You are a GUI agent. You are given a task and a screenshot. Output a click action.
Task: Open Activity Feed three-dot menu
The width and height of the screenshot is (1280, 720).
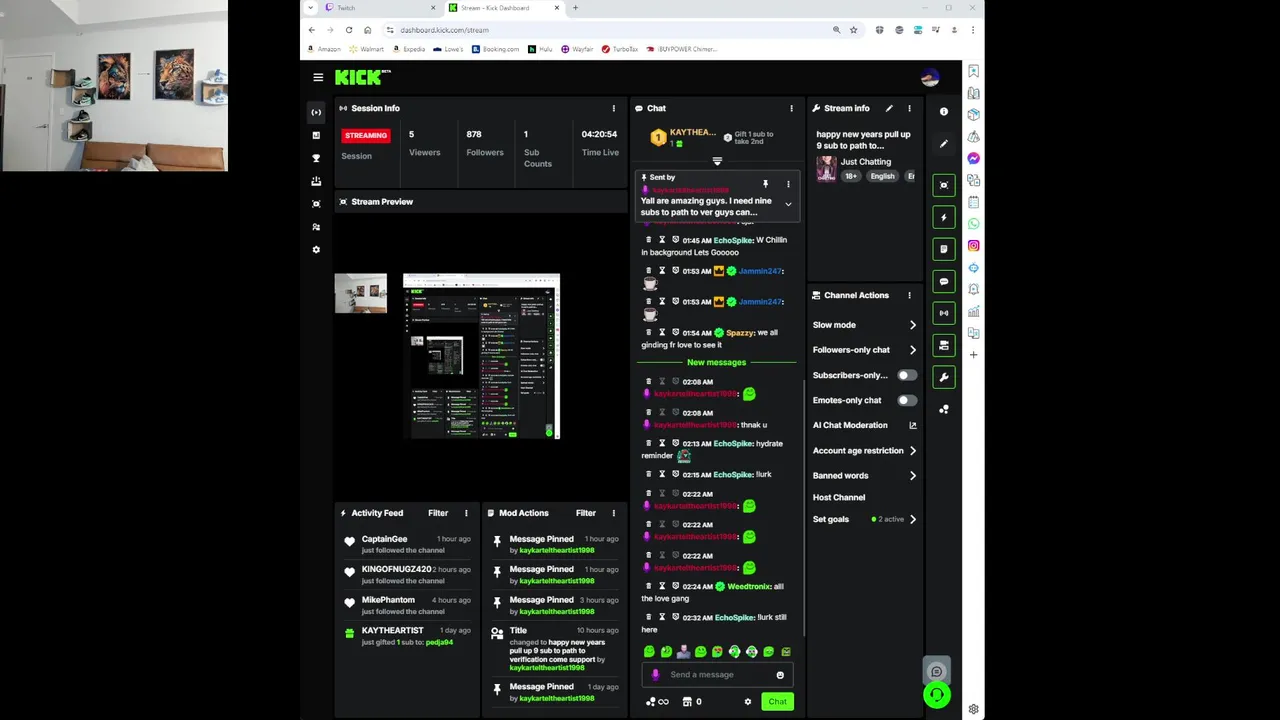[466, 513]
